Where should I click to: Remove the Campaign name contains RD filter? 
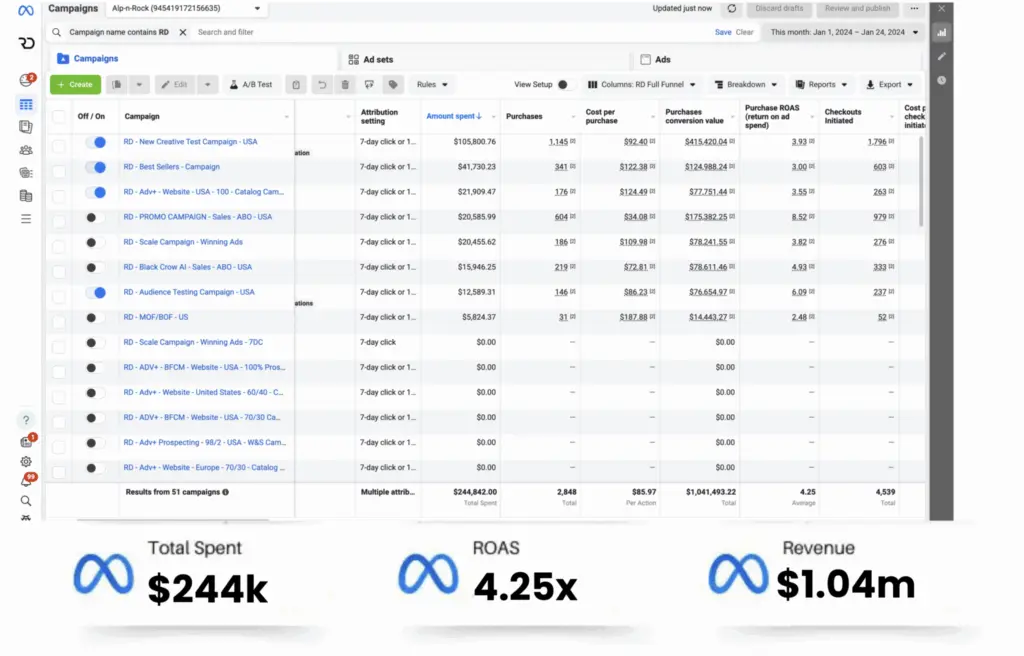[183, 32]
